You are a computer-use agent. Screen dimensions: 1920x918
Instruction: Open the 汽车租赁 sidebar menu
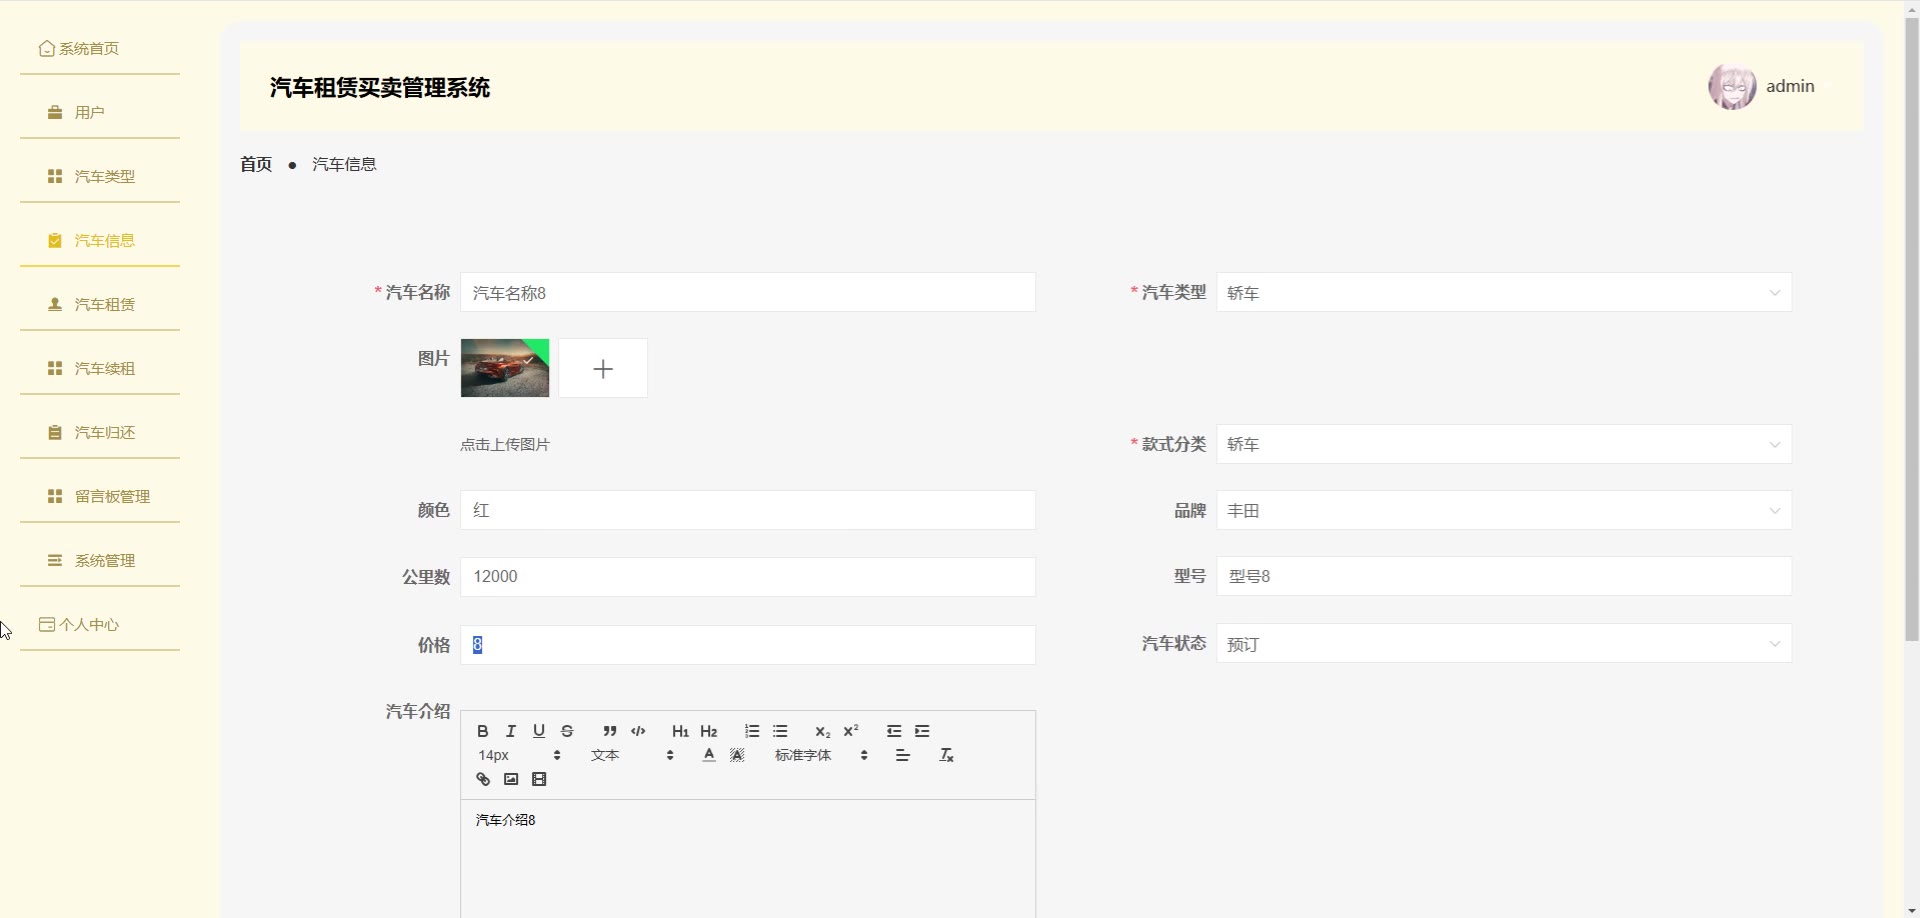click(x=100, y=304)
